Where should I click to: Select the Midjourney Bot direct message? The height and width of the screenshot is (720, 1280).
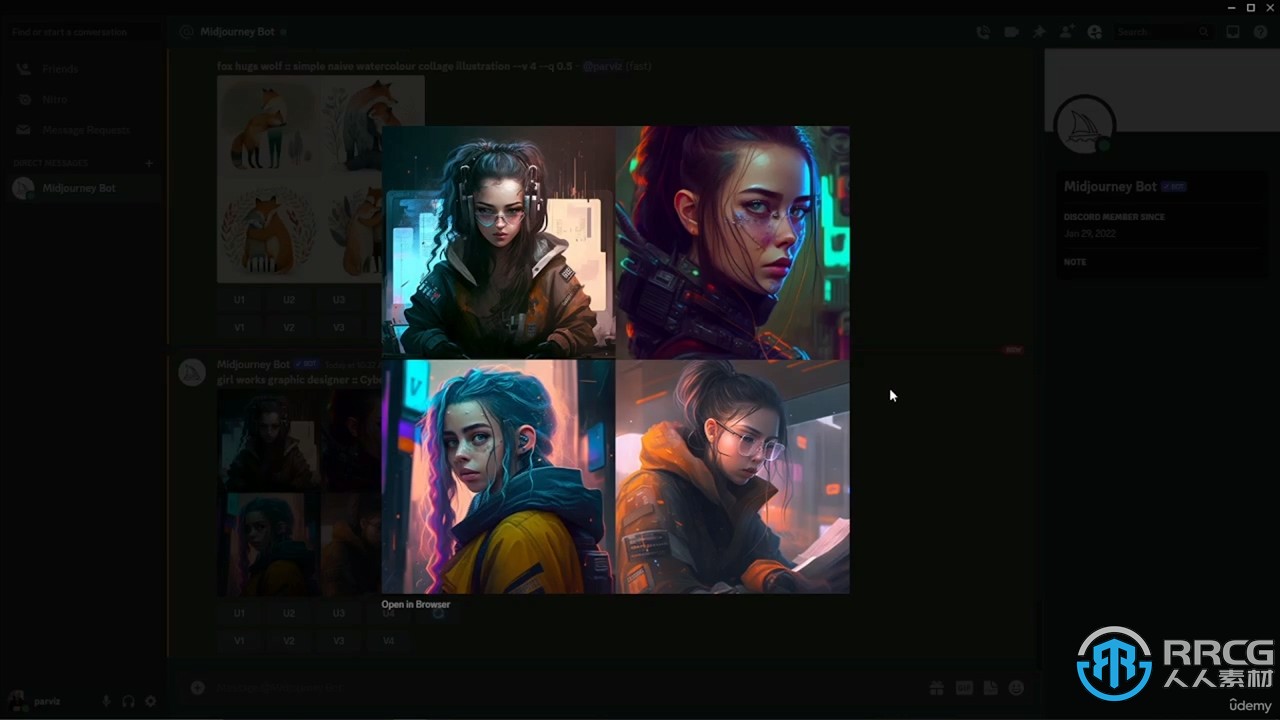[82, 188]
